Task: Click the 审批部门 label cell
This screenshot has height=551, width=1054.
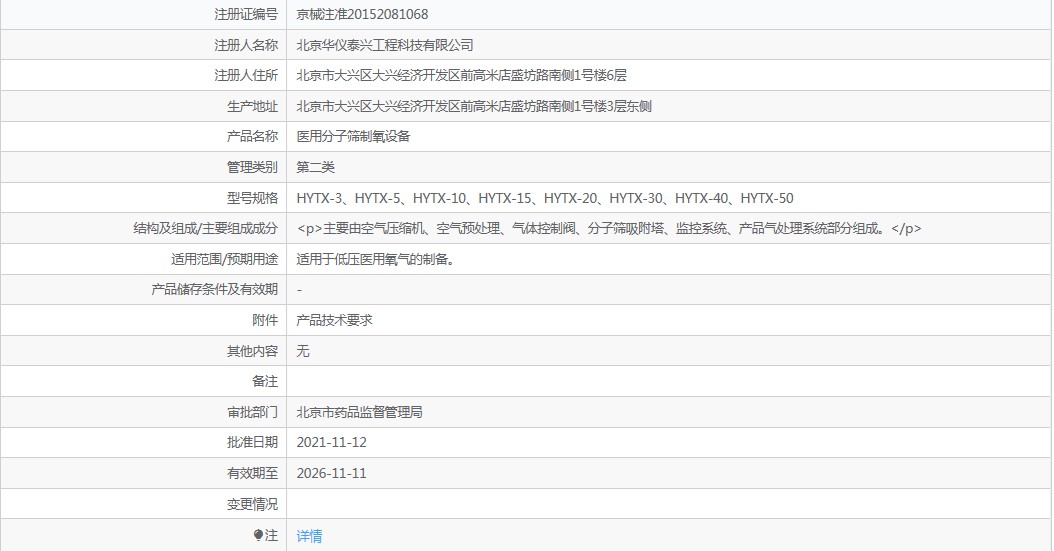Action: pos(144,412)
